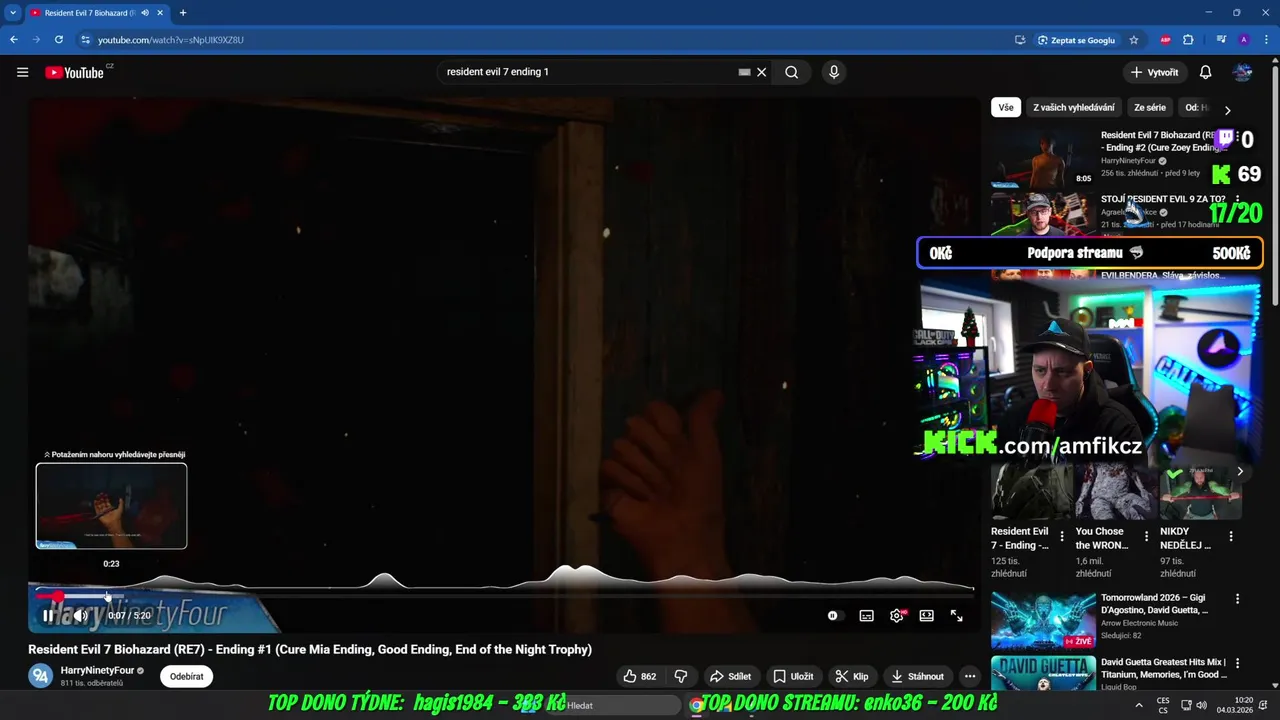Open the YouTube account avatar menu
Screen dimensions: 1280x720
point(1243,72)
